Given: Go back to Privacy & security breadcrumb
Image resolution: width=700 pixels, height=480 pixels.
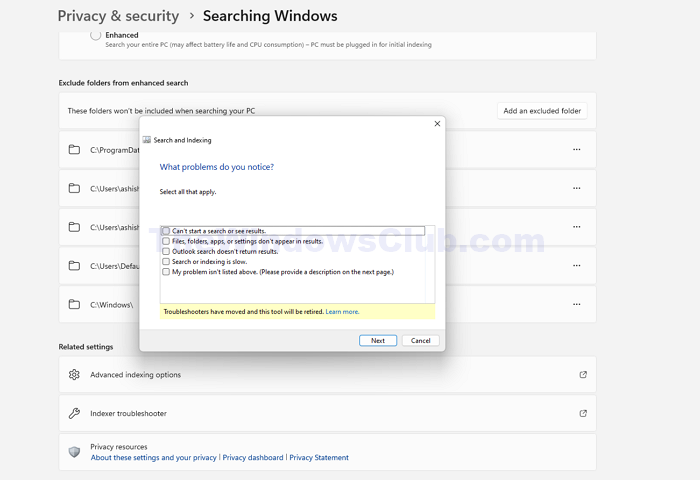Looking at the screenshot, I should (x=118, y=16).
